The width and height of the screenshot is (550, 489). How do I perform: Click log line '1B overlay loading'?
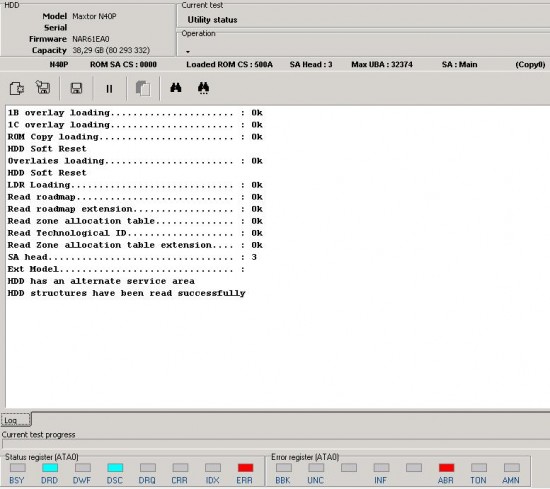pyautogui.click(x=135, y=113)
